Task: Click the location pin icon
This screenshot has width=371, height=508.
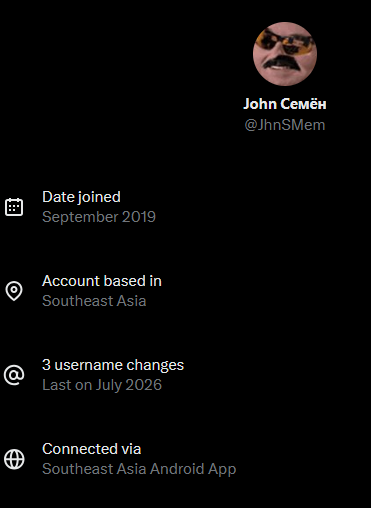Action: (x=14, y=291)
